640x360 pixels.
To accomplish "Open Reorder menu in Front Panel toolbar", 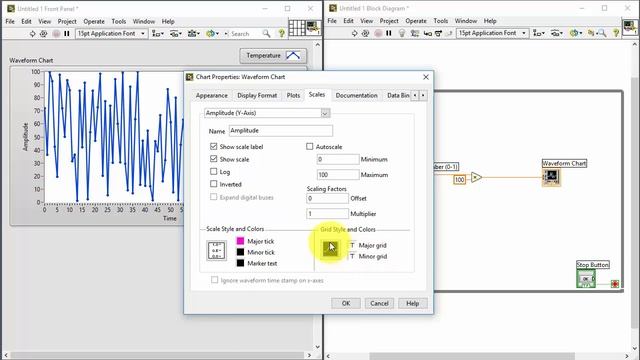I will point(212,33).
